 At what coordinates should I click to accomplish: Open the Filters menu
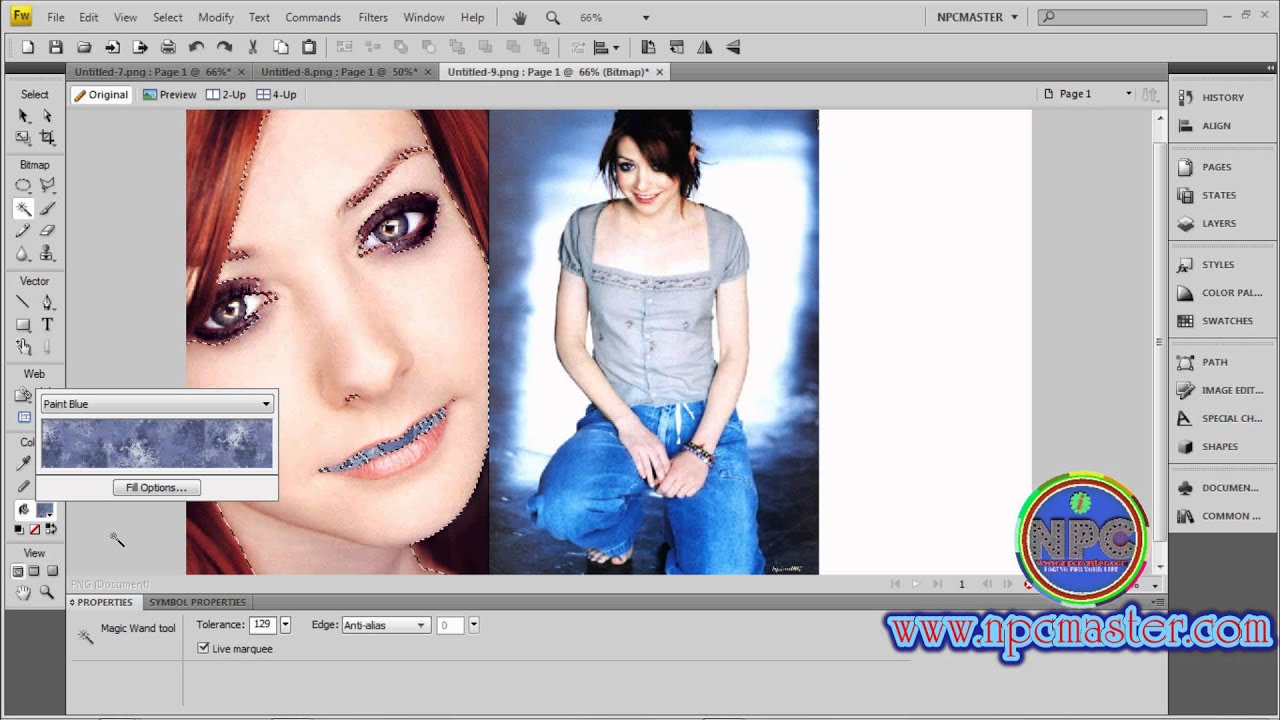(x=373, y=18)
